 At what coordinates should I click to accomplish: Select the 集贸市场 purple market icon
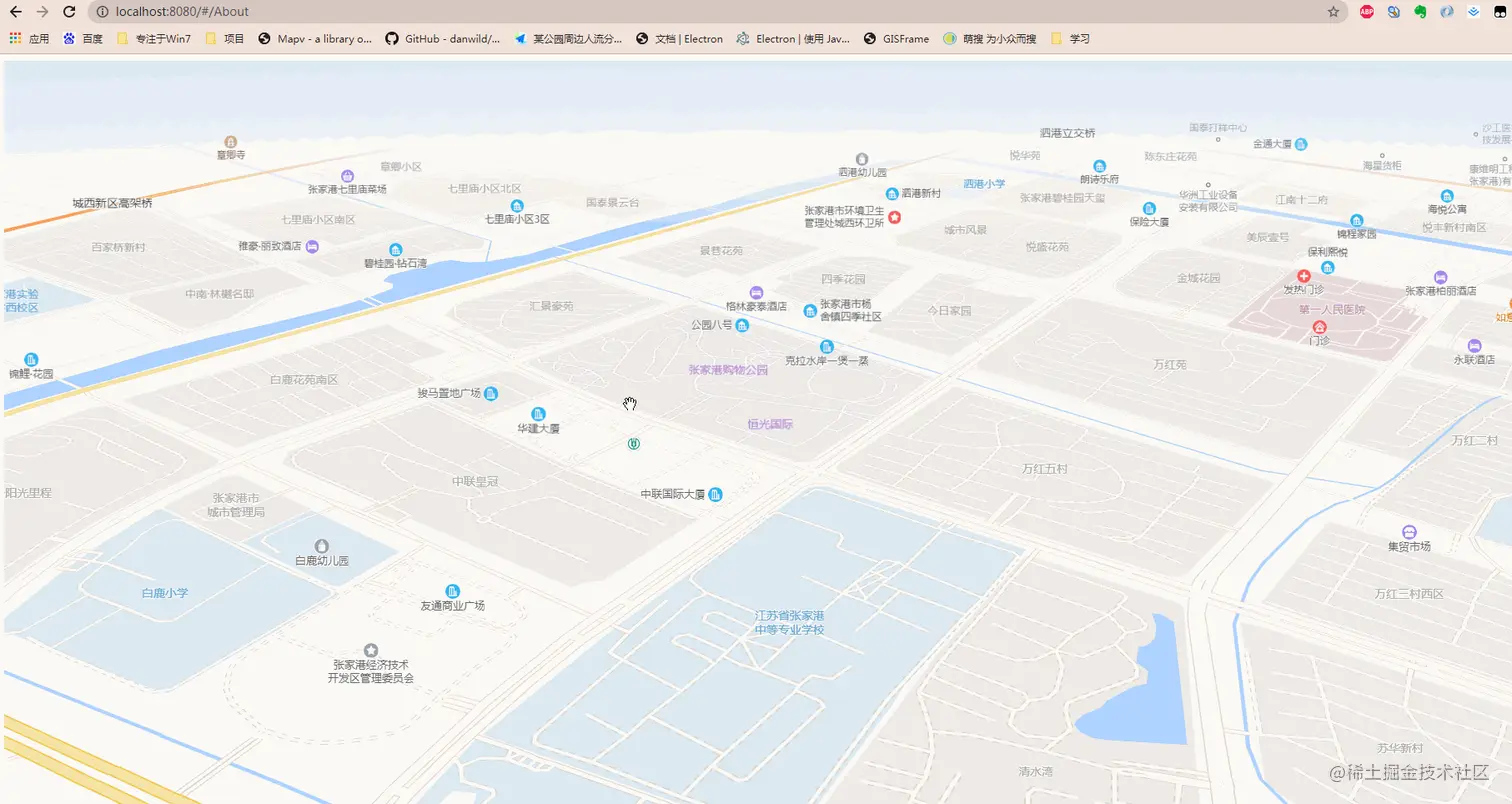tap(1409, 532)
